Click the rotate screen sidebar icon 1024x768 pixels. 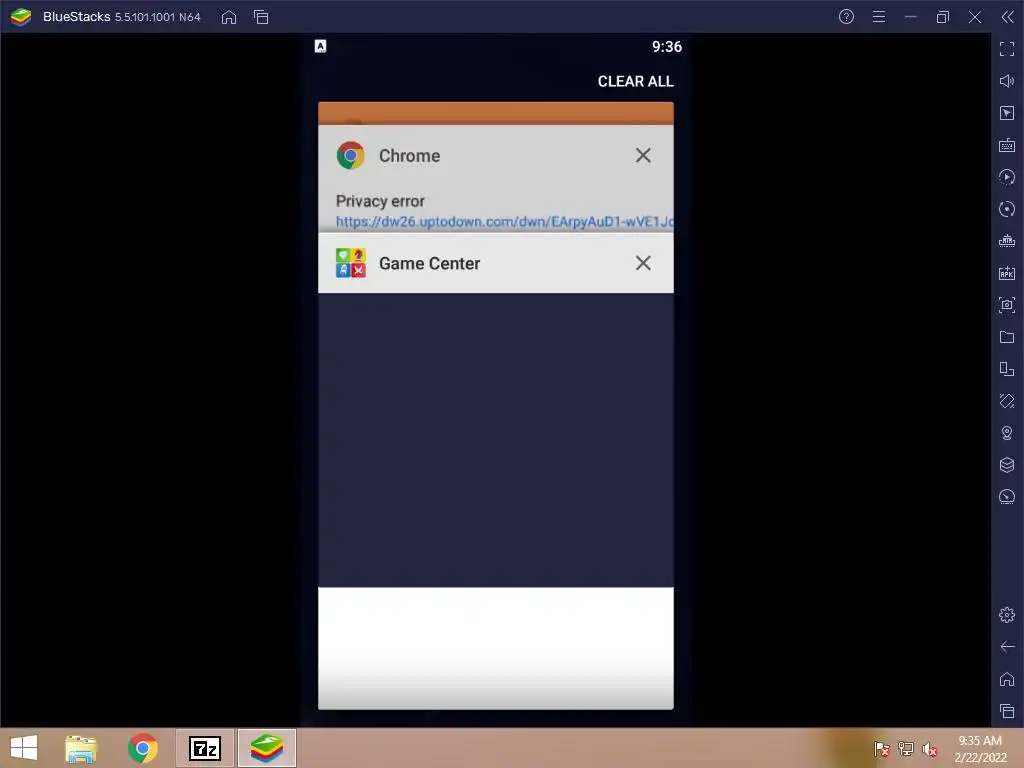[1007, 369]
